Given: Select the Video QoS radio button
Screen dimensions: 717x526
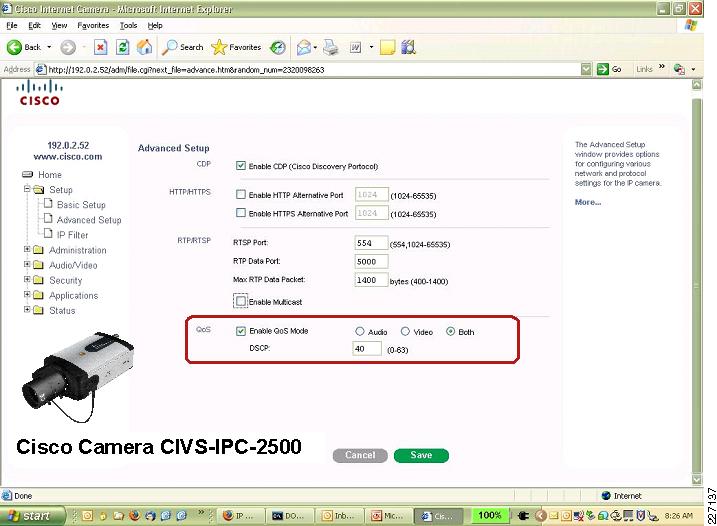Looking at the screenshot, I should click(405, 331).
